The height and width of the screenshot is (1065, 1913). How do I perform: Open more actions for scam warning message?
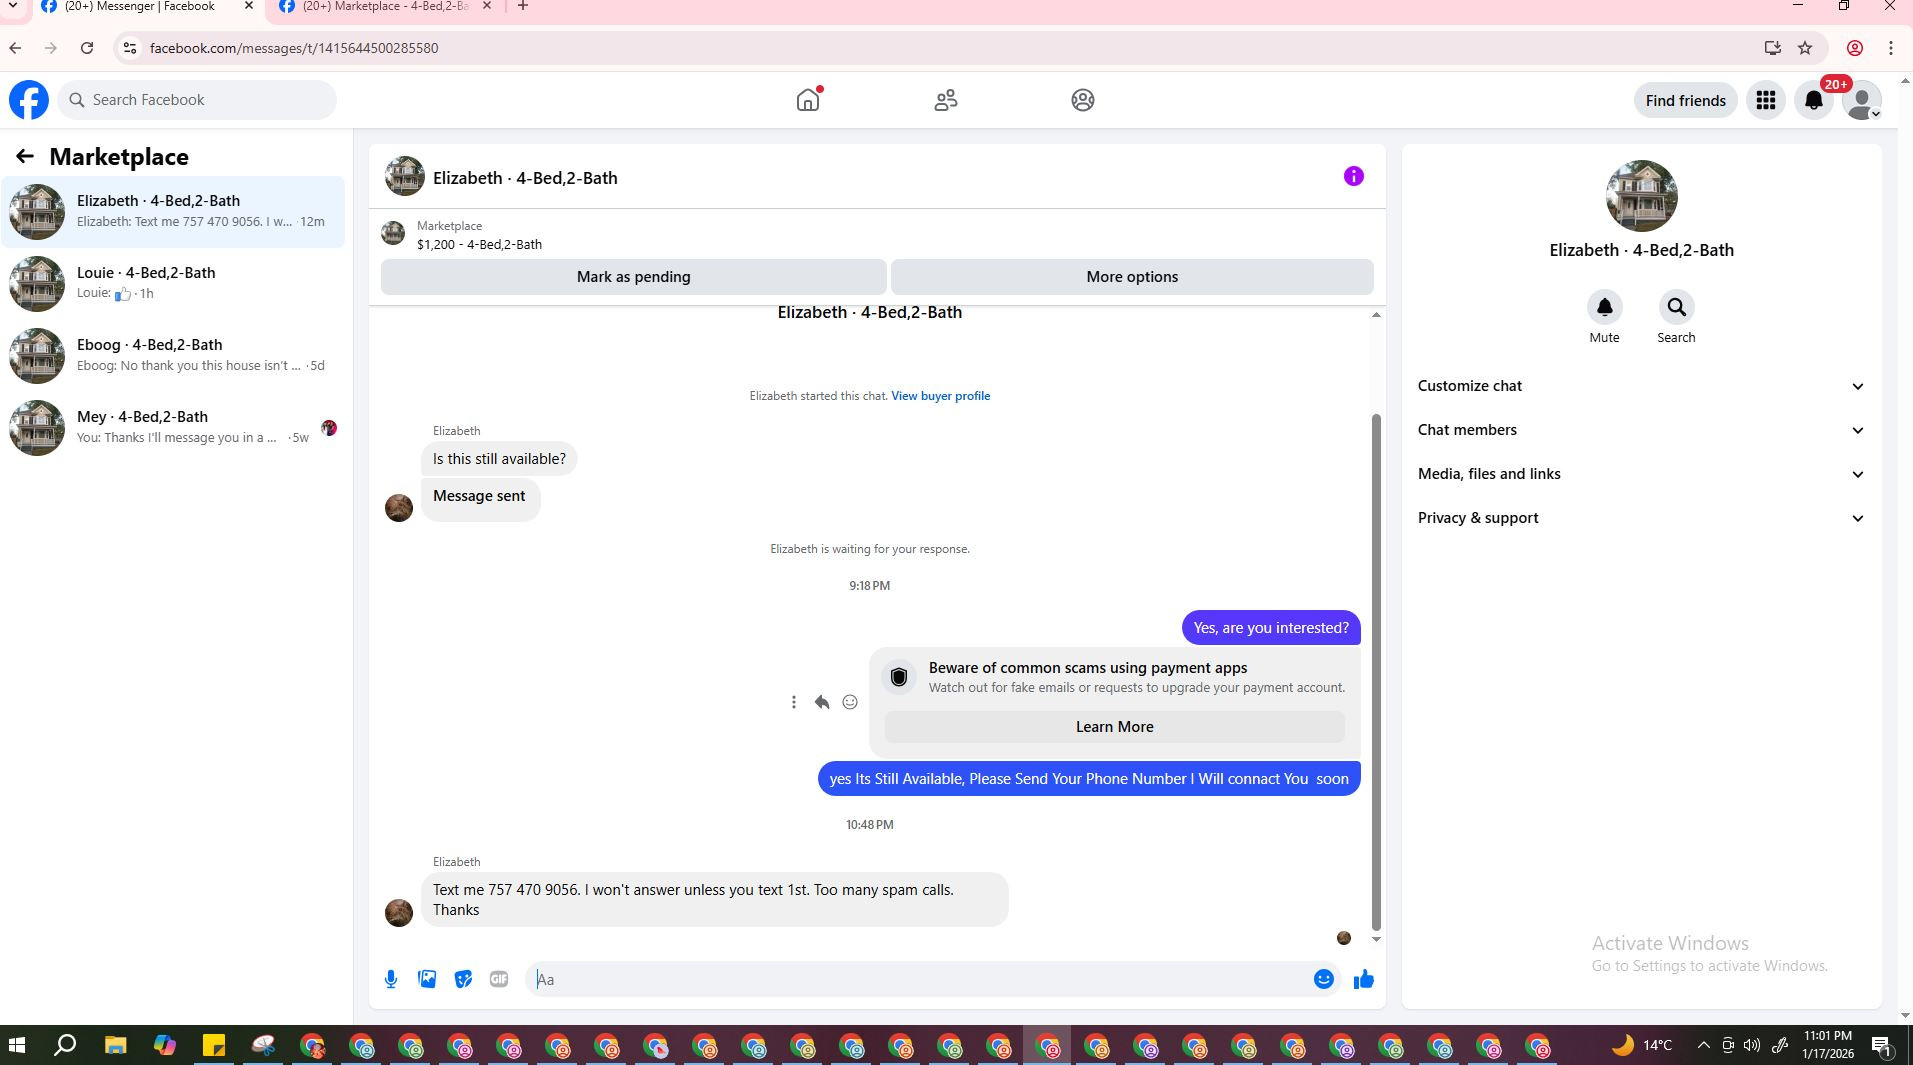point(794,702)
